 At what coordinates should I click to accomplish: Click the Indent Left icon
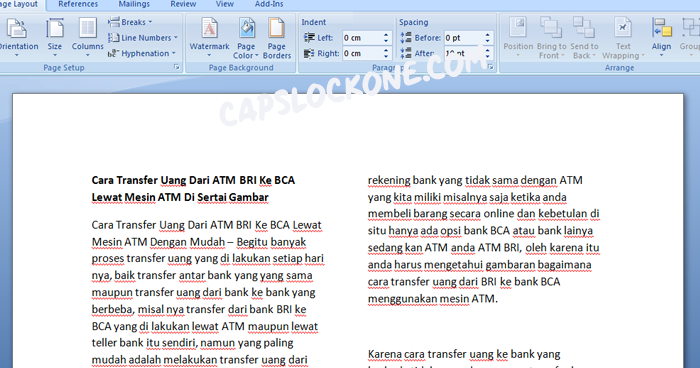point(309,38)
